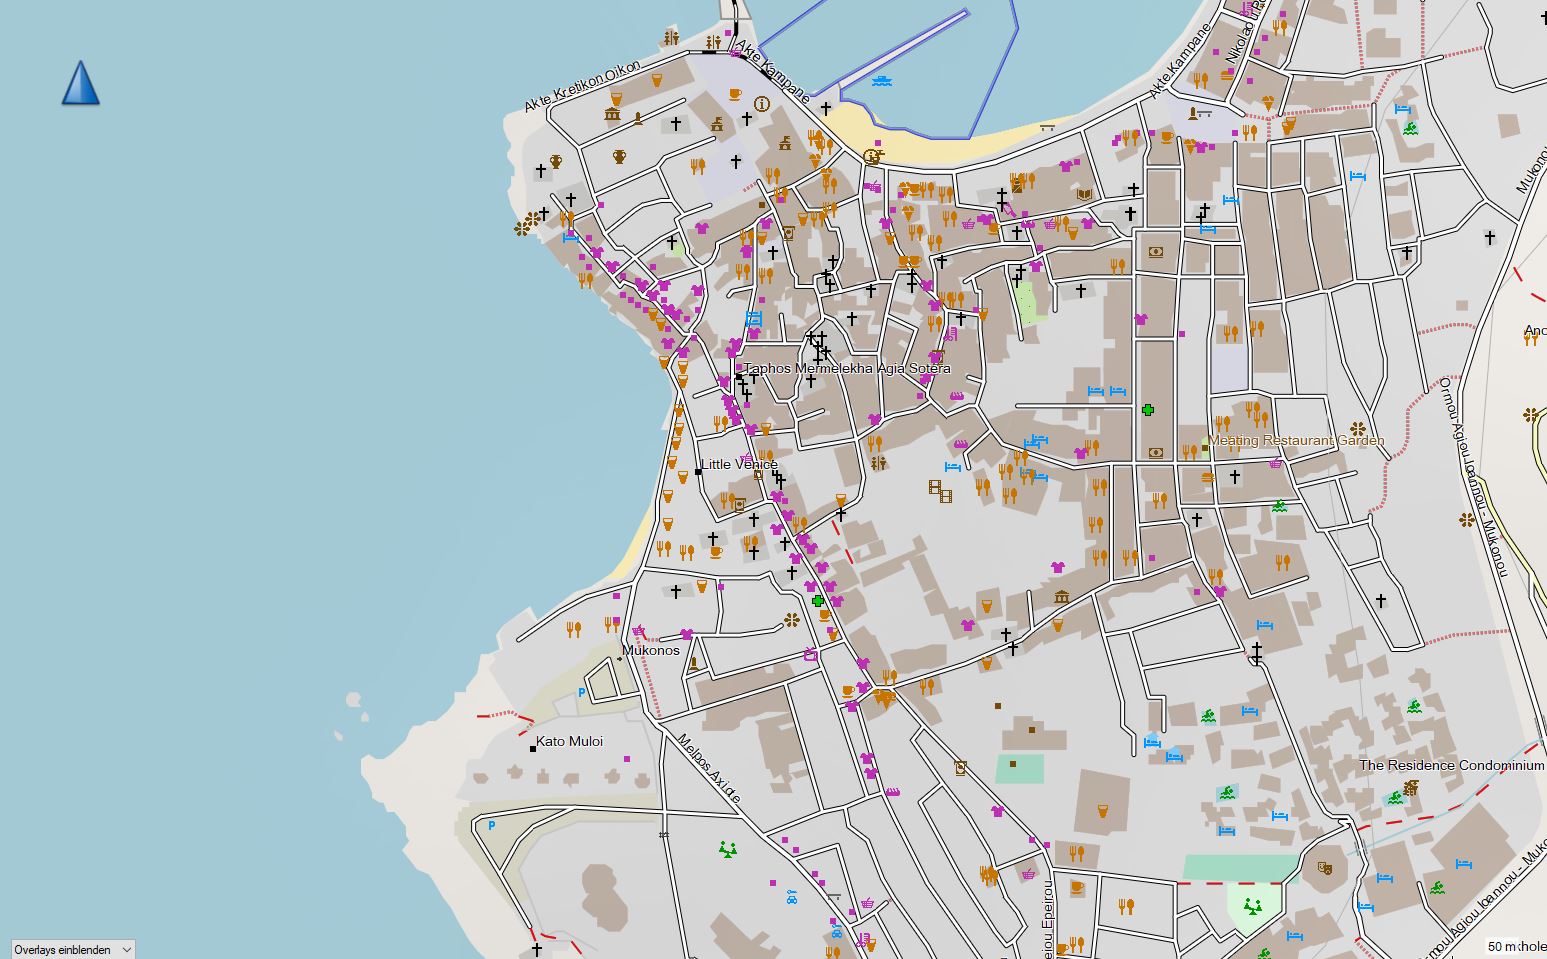
Task: Click The Residence Condominium label
Action: tap(1452, 765)
